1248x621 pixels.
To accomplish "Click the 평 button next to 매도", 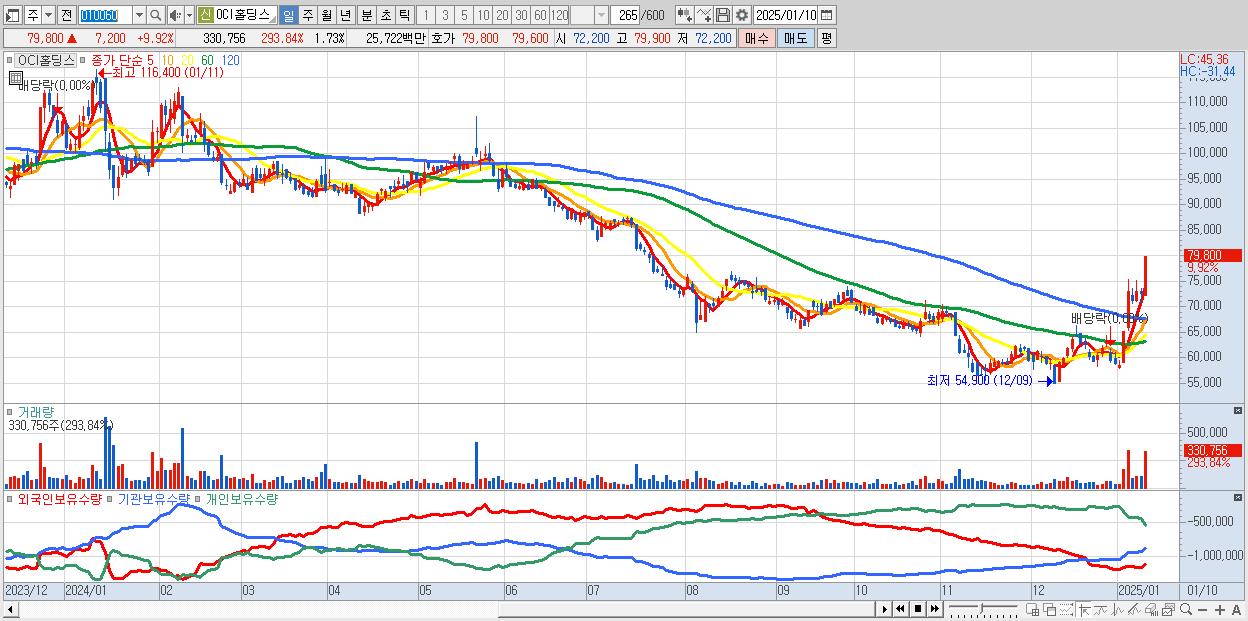I will 826,38.
